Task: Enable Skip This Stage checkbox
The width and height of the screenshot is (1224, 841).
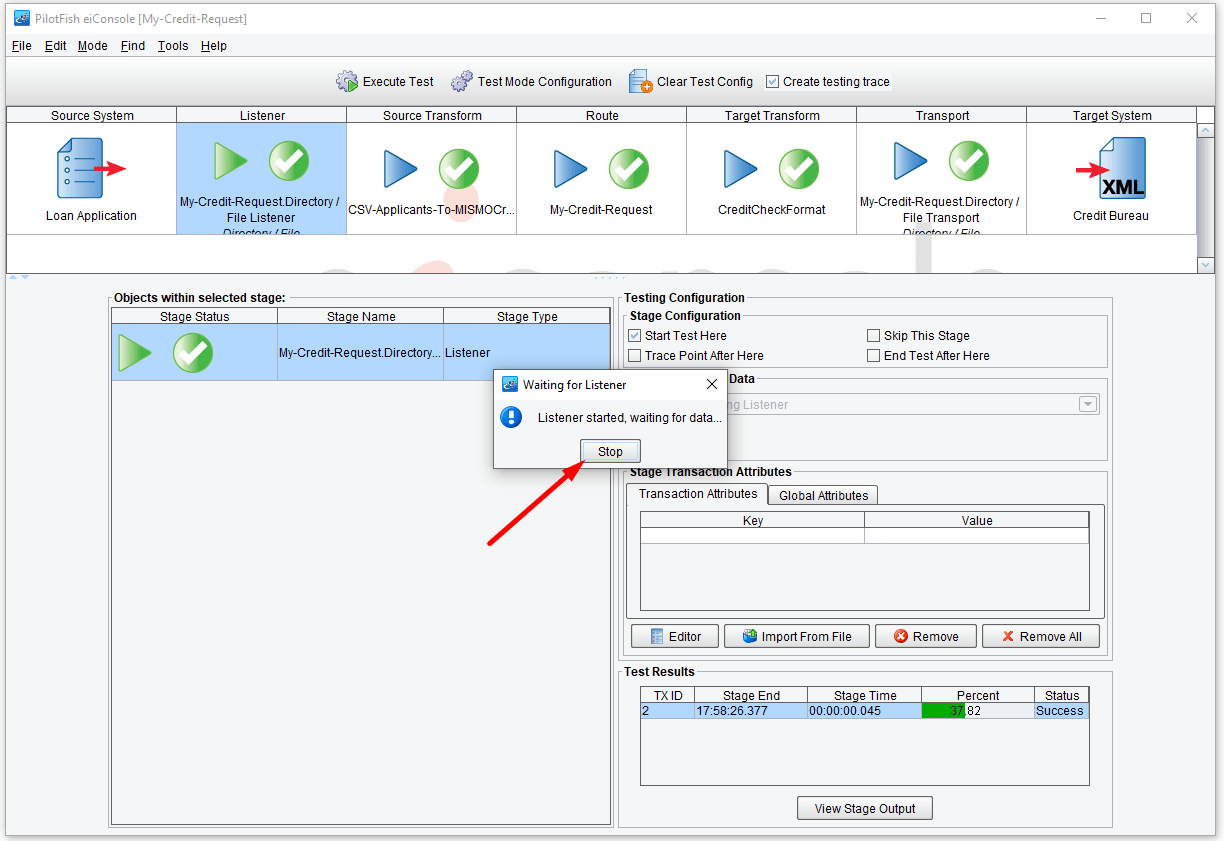Action: pyautogui.click(x=874, y=336)
